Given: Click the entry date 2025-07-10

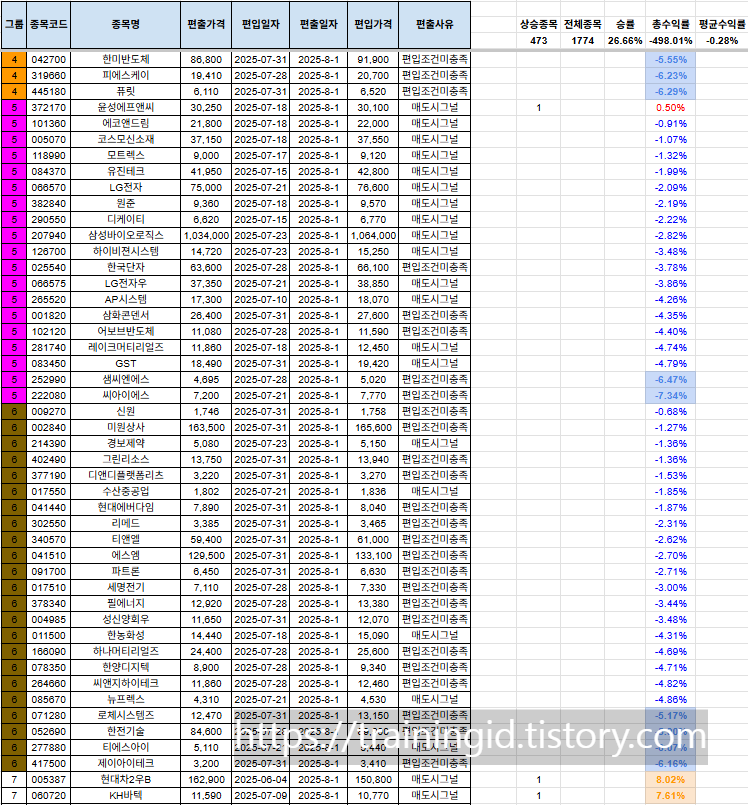Looking at the screenshot, I should point(260,300).
